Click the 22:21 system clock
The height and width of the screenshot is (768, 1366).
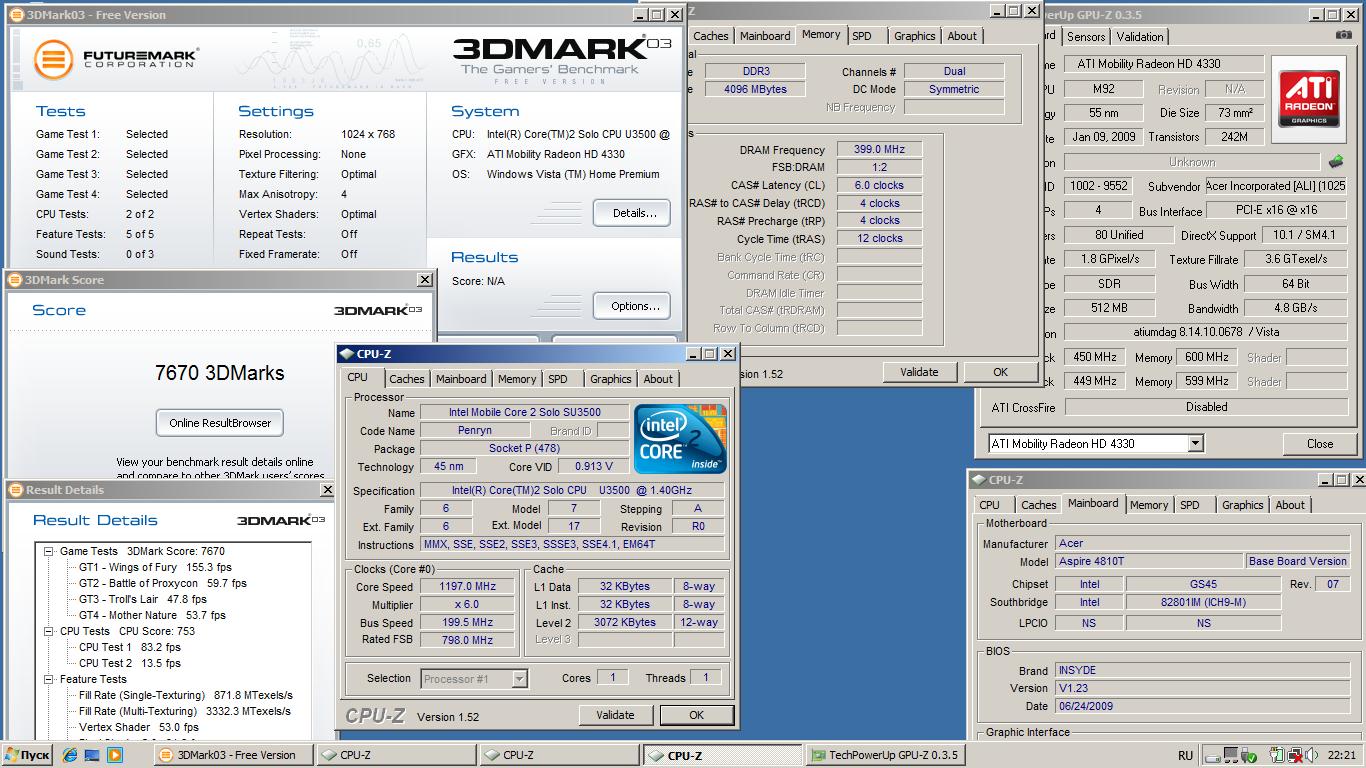point(1342,755)
